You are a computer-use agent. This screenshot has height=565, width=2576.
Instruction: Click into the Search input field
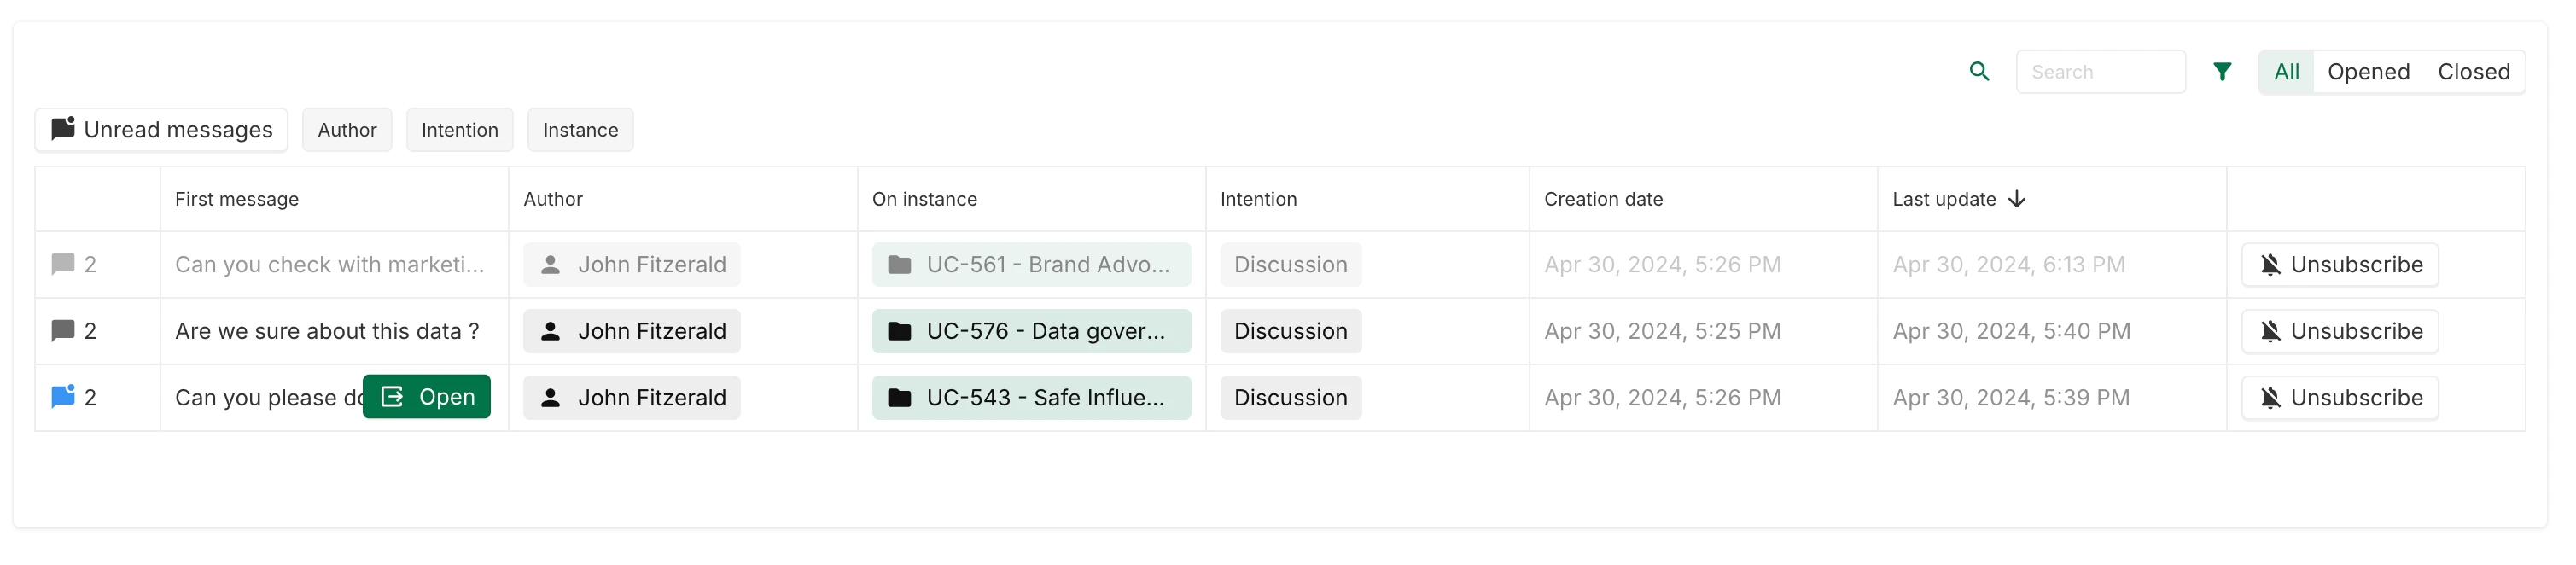(x=2100, y=72)
